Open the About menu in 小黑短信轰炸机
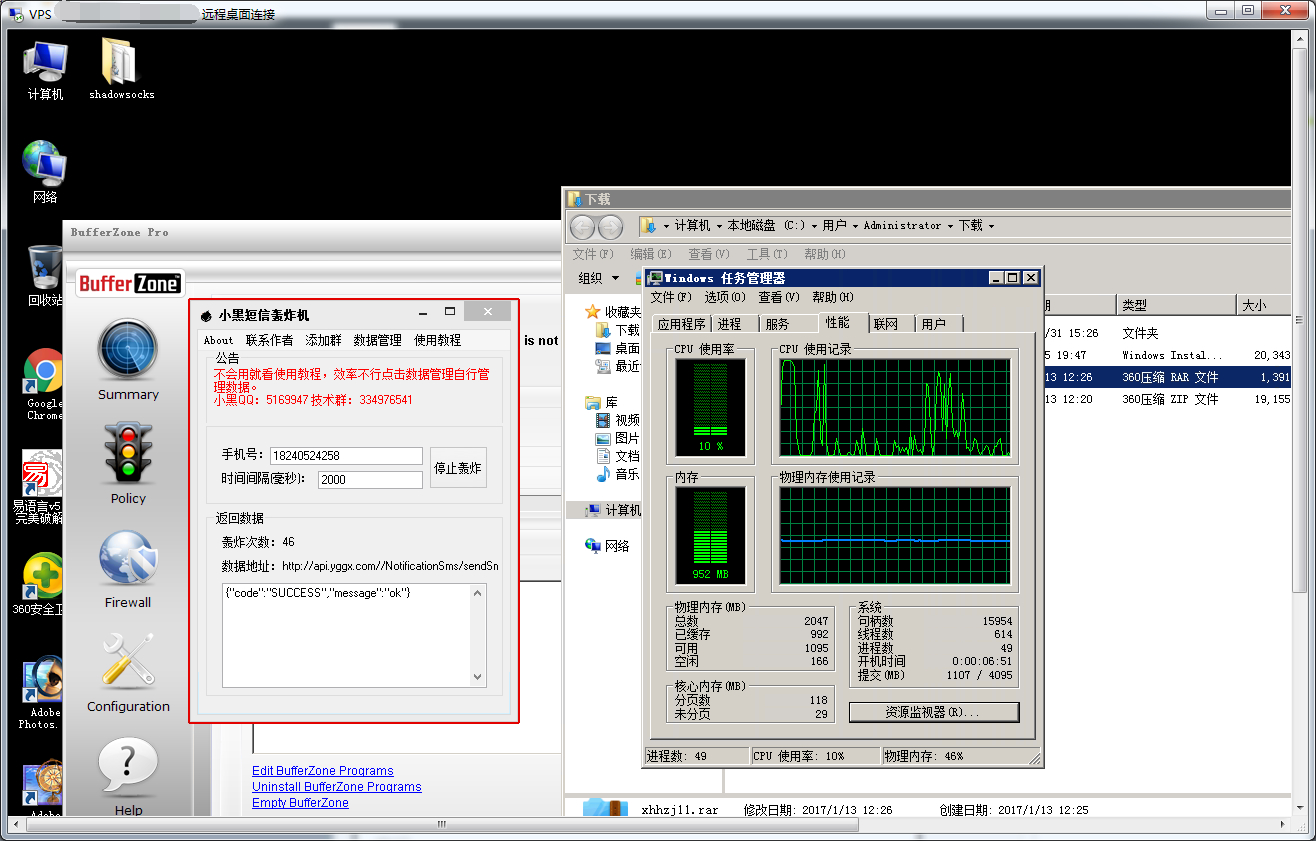The width and height of the screenshot is (1316, 841). click(219, 340)
